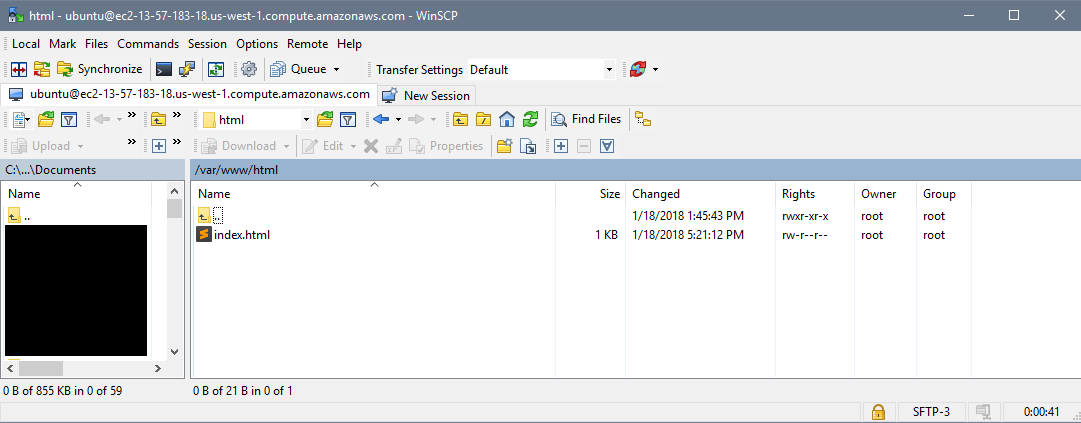The width and height of the screenshot is (1081, 423).
Task: Click the local Select Files plus icon
Action: [159, 146]
